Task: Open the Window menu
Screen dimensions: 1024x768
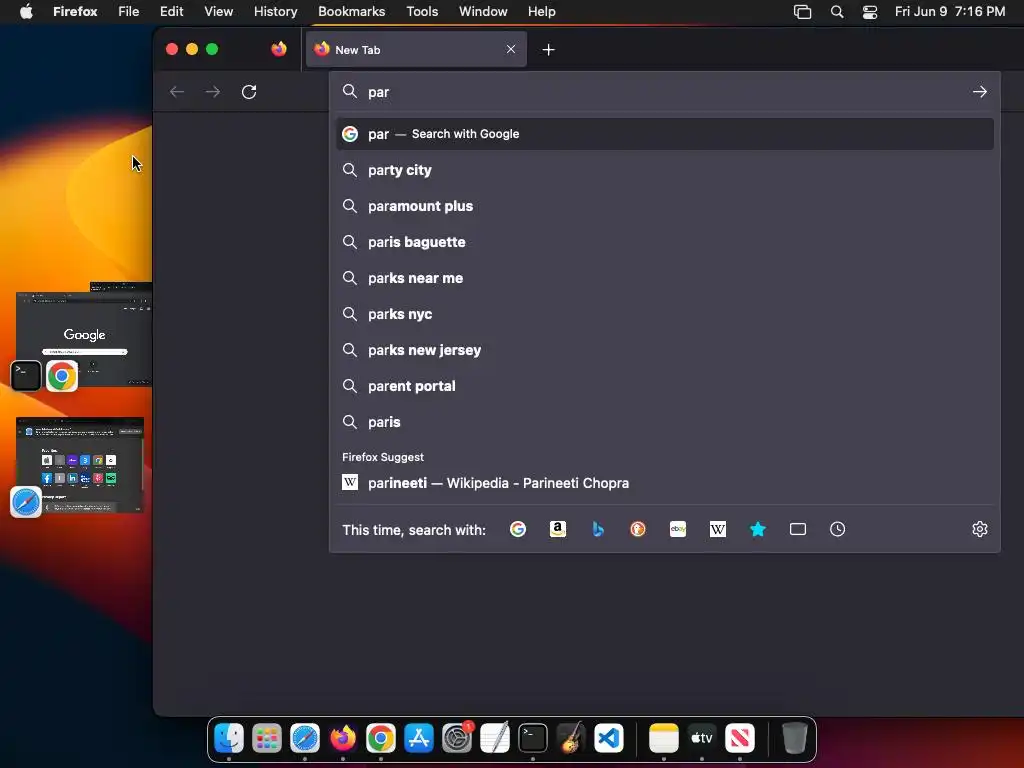Action: 483,12
